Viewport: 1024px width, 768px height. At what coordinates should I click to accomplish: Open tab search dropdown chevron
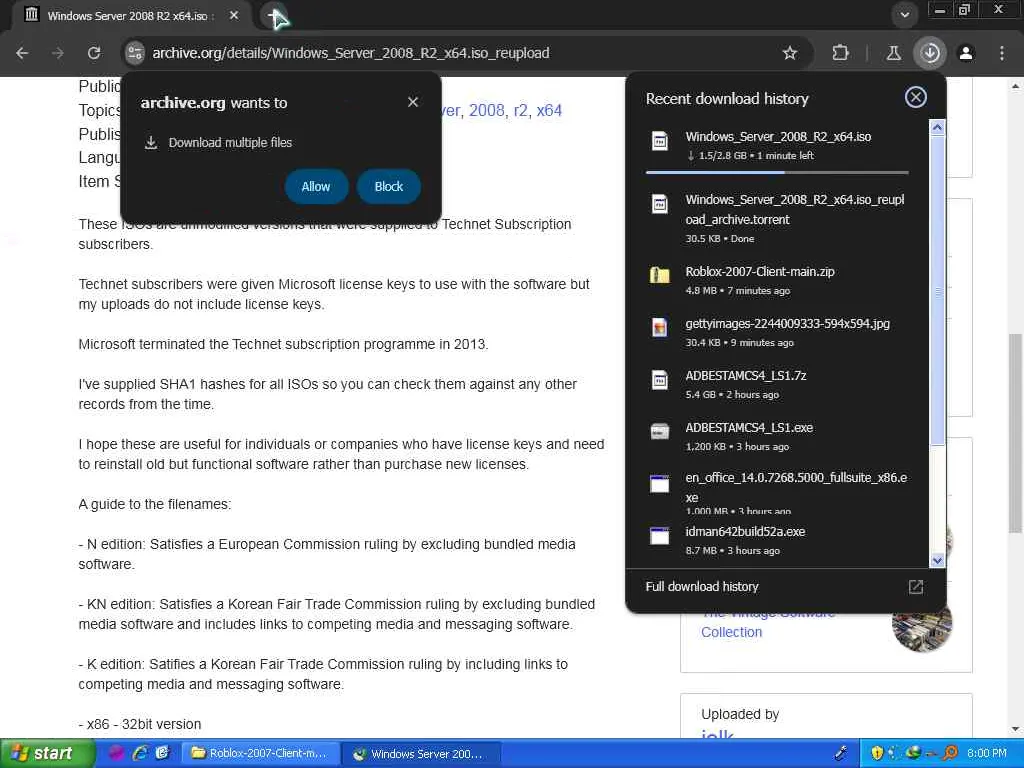pyautogui.click(x=904, y=15)
